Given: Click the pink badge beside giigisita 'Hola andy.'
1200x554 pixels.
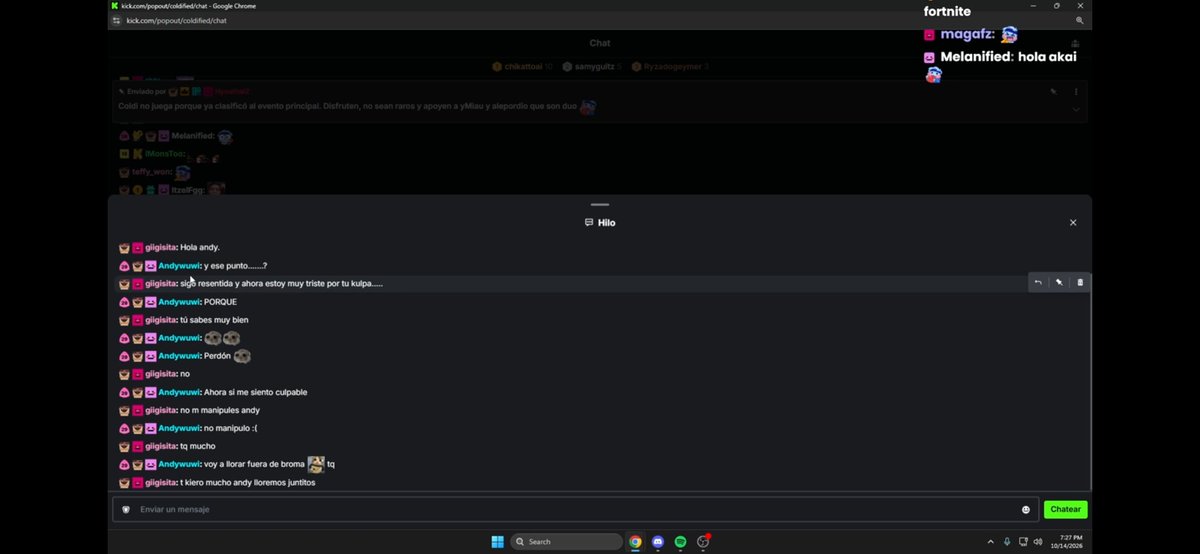Looking at the screenshot, I should [138, 247].
